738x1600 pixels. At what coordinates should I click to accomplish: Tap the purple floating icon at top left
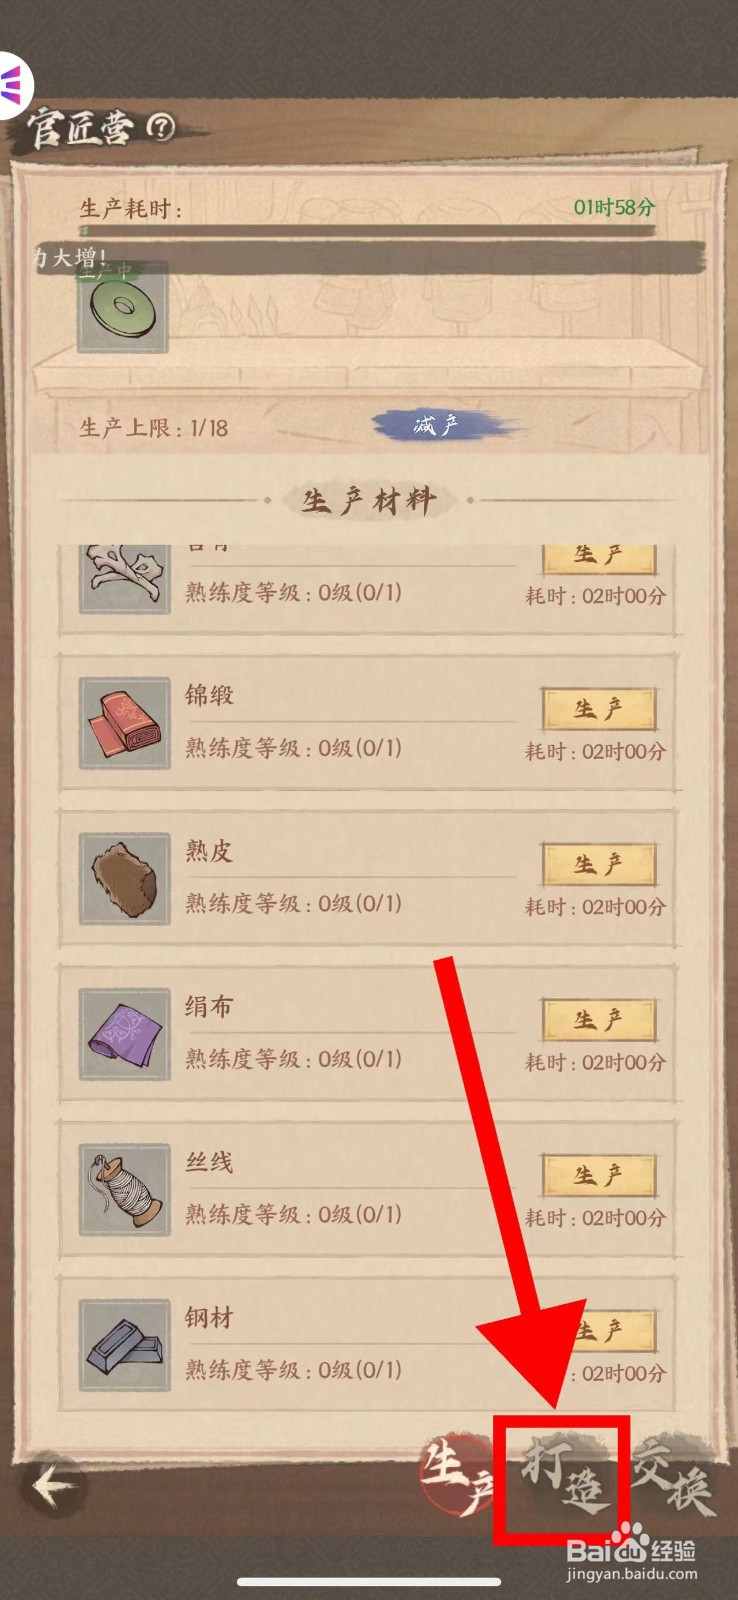coord(14,82)
